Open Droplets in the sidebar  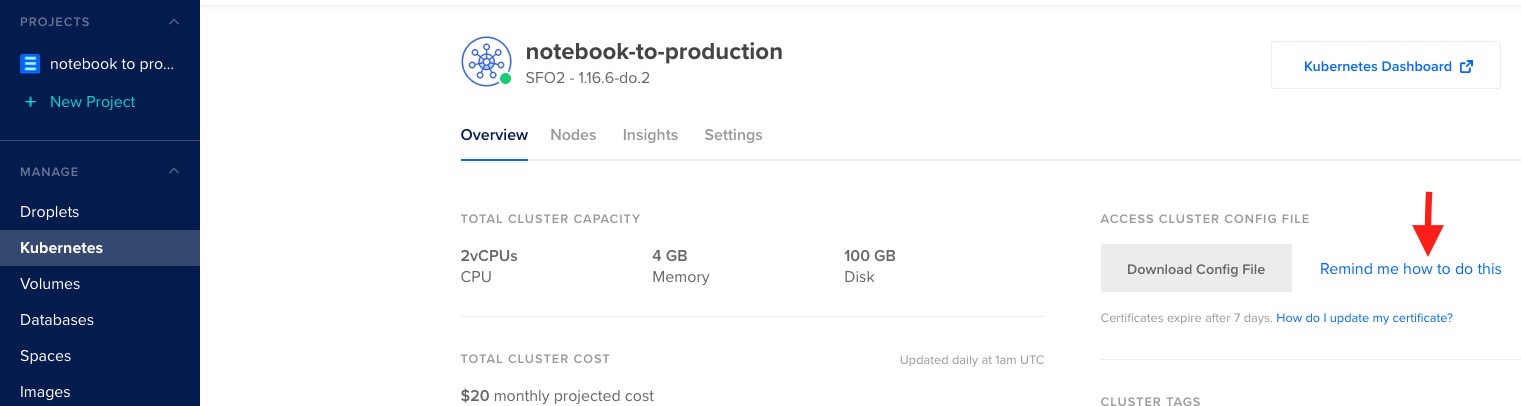click(x=49, y=212)
